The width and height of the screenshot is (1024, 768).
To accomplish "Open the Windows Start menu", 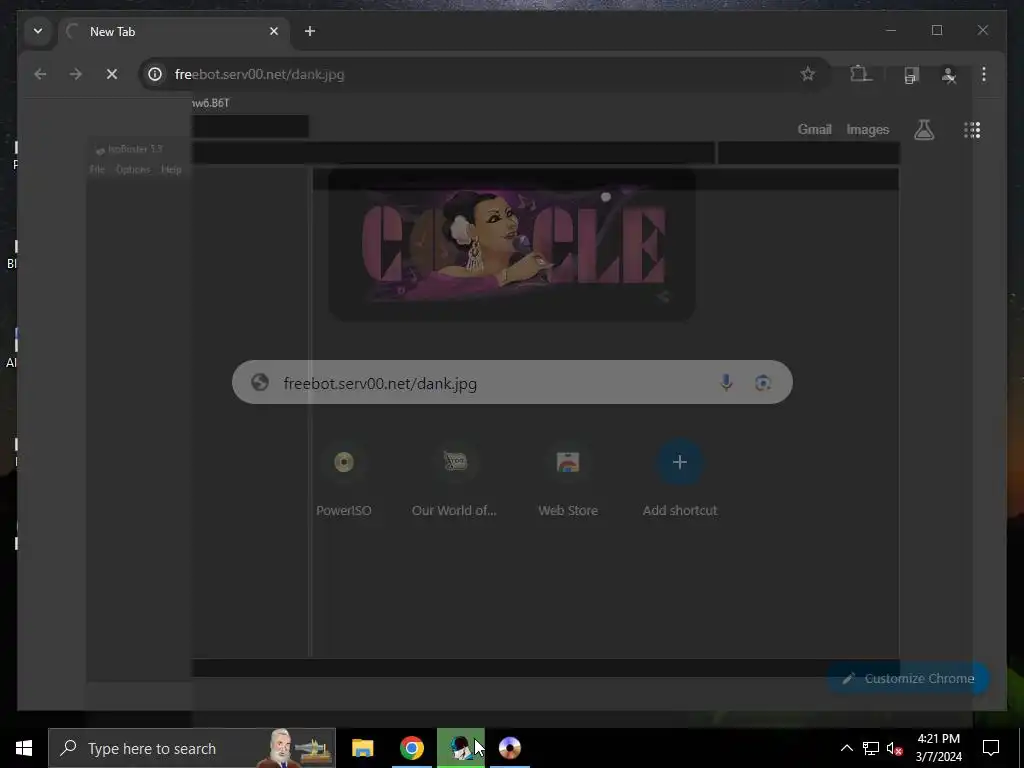I will click(x=24, y=748).
